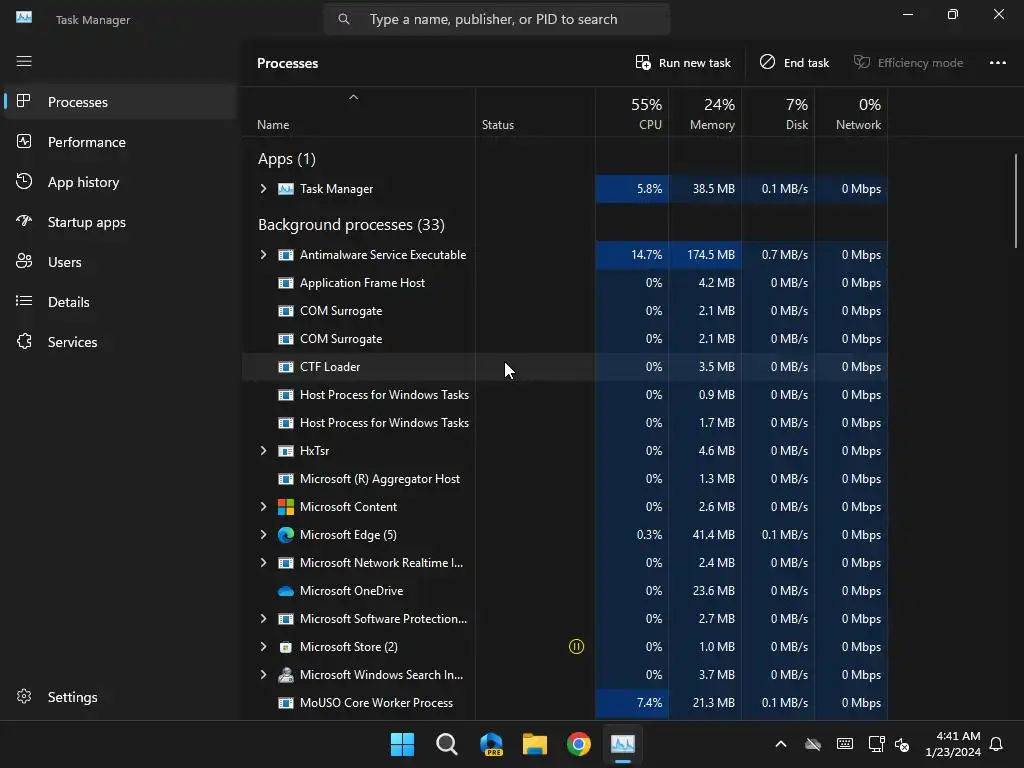Click the 7.4% CPU value of MoUSO

(649, 703)
